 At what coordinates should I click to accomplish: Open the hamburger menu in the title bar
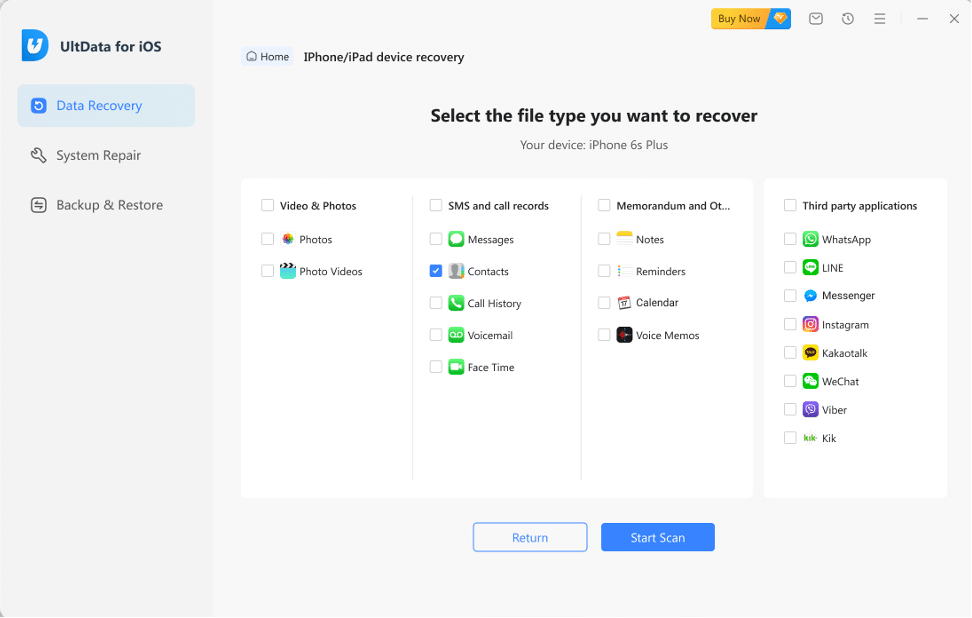point(879,18)
